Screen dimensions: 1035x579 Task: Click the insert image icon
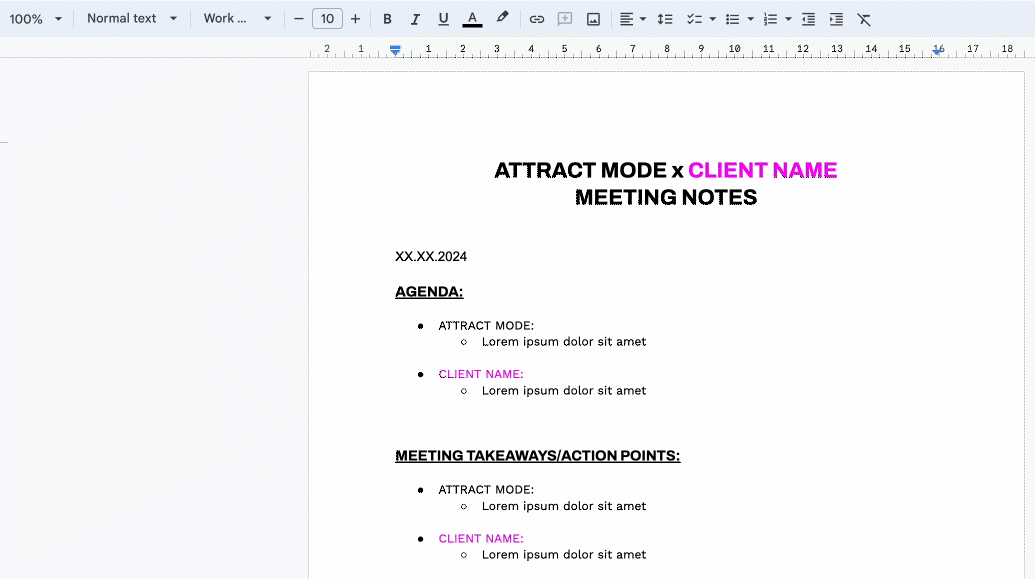pos(593,19)
